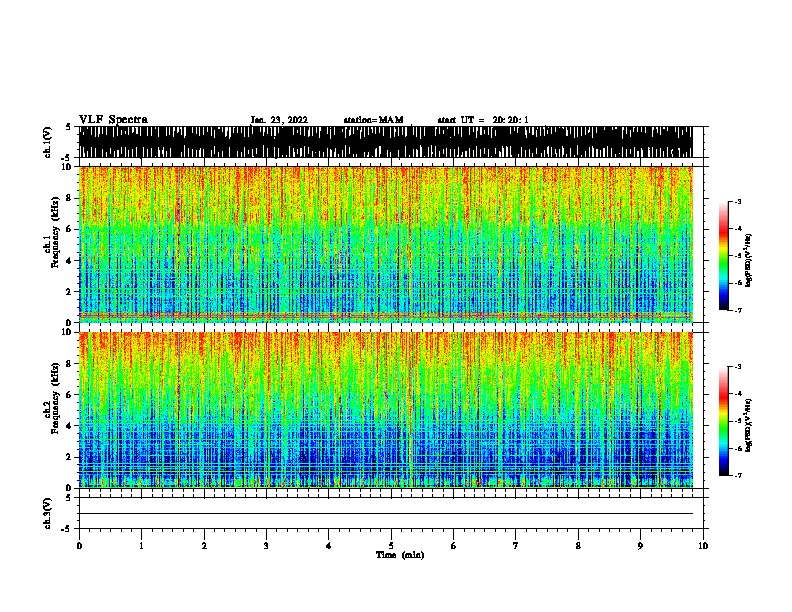Click time axis tick label '2'
This screenshot has height=612, width=792.
(x=204, y=546)
